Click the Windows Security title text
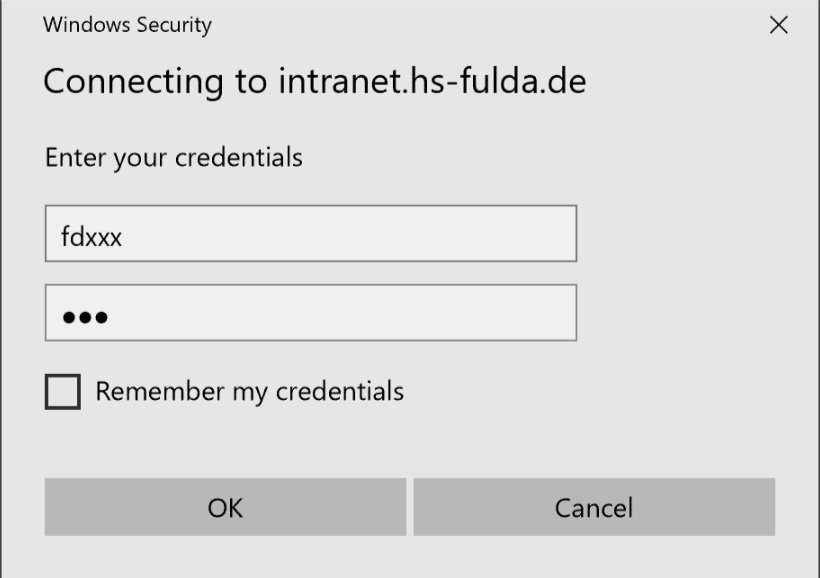This screenshot has width=820, height=578. pyautogui.click(x=127, y=25)
